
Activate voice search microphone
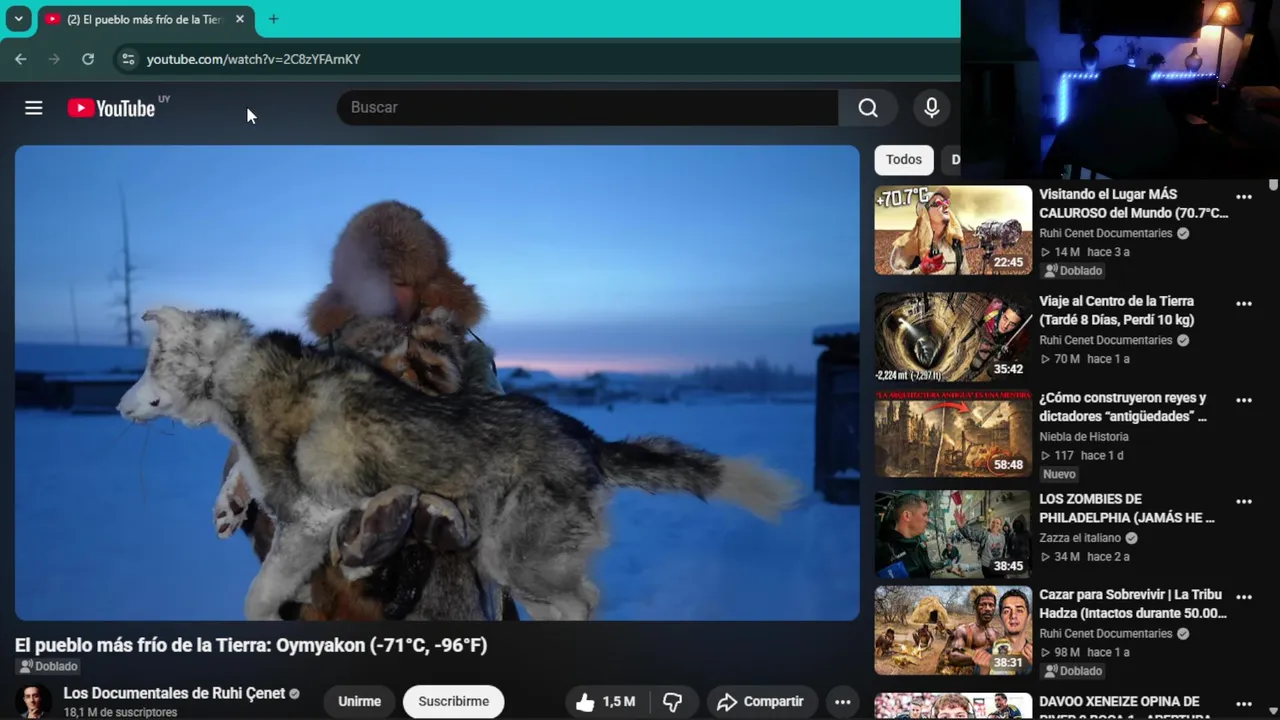tap(931, 108)
